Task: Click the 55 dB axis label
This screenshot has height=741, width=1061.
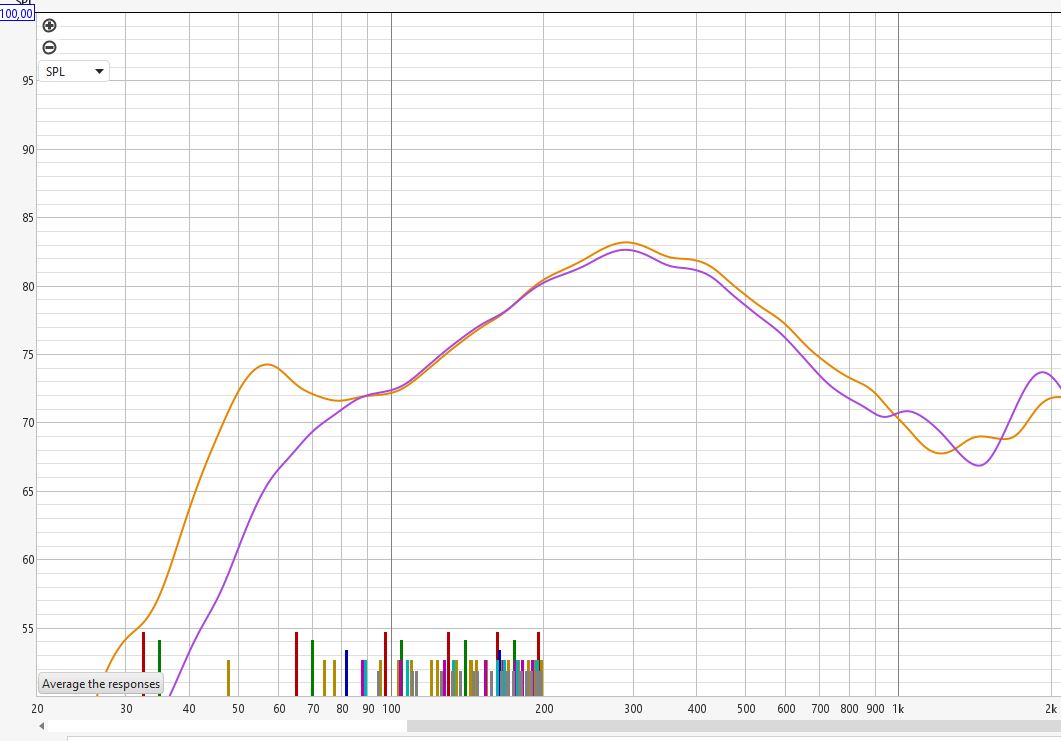Action: (x=28, y=629)
